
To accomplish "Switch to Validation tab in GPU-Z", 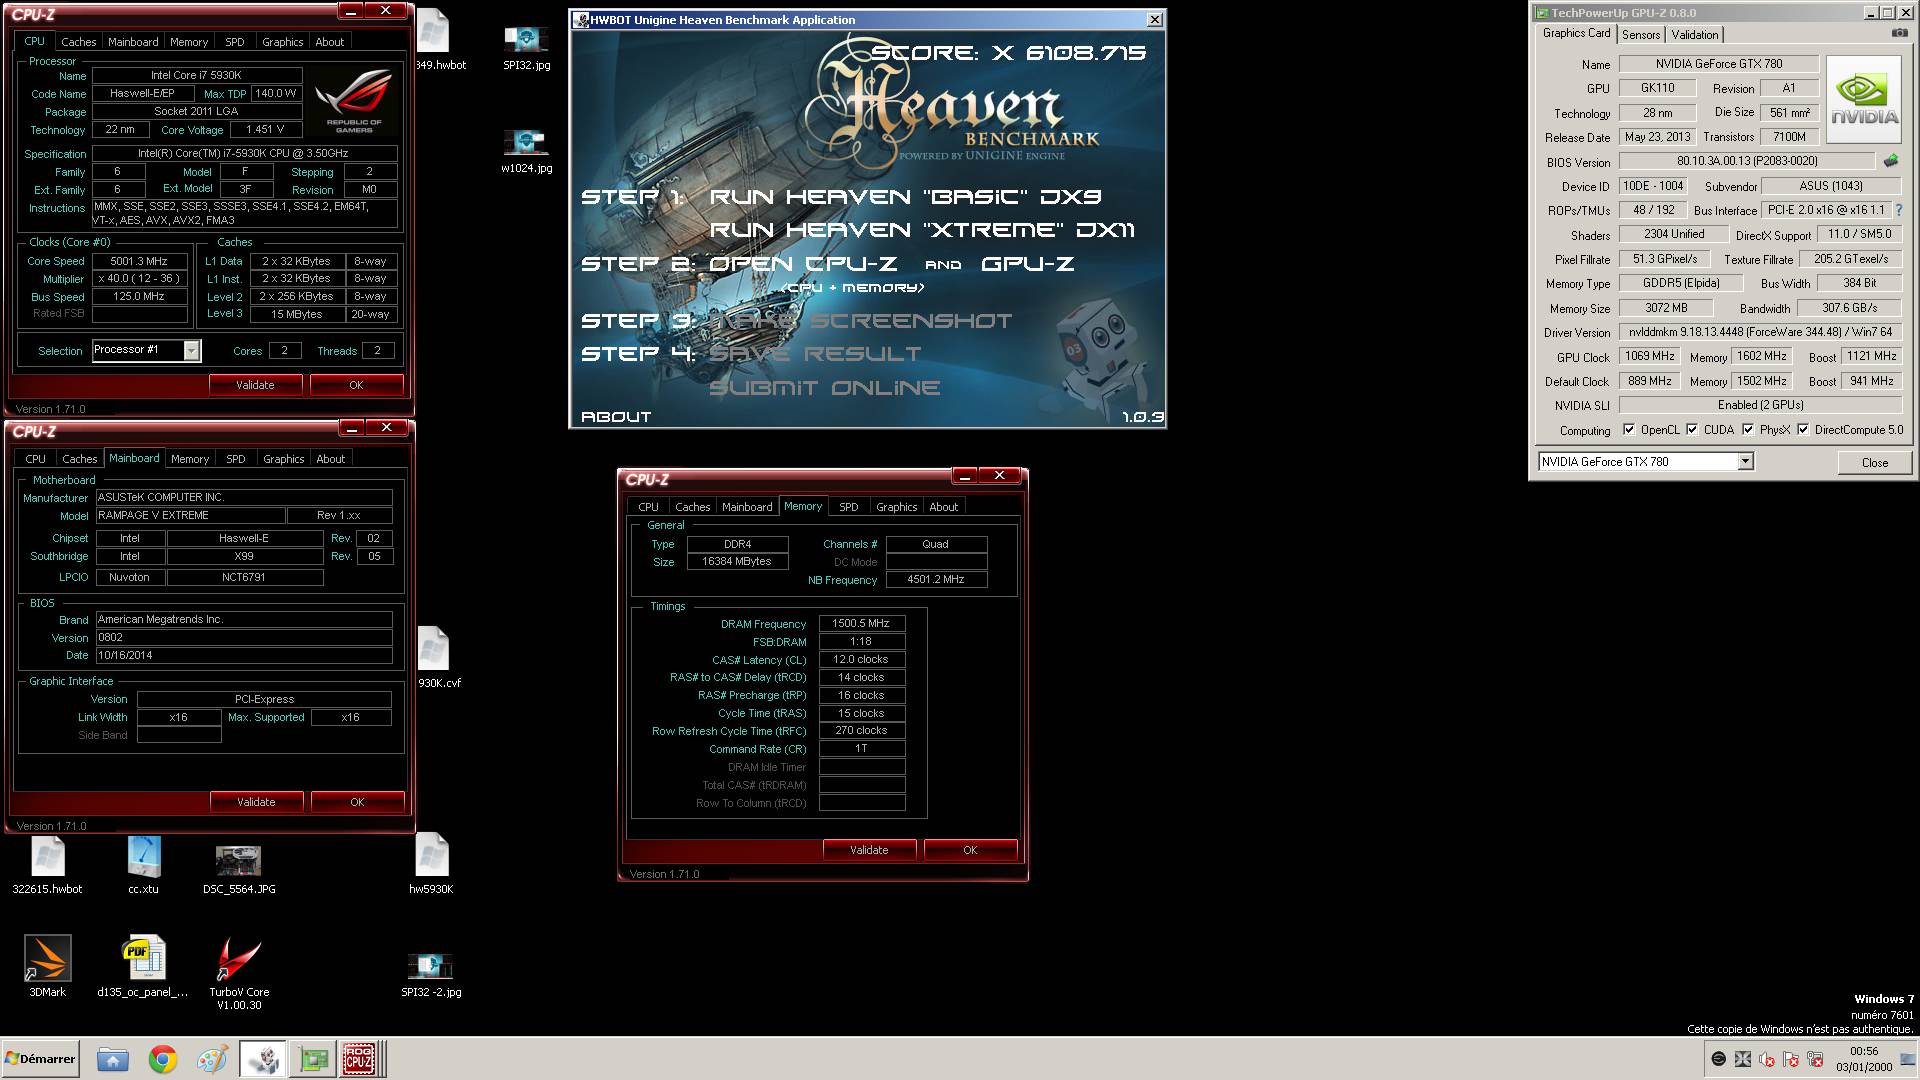I will pyautogui.click(x=1695, y=34).
